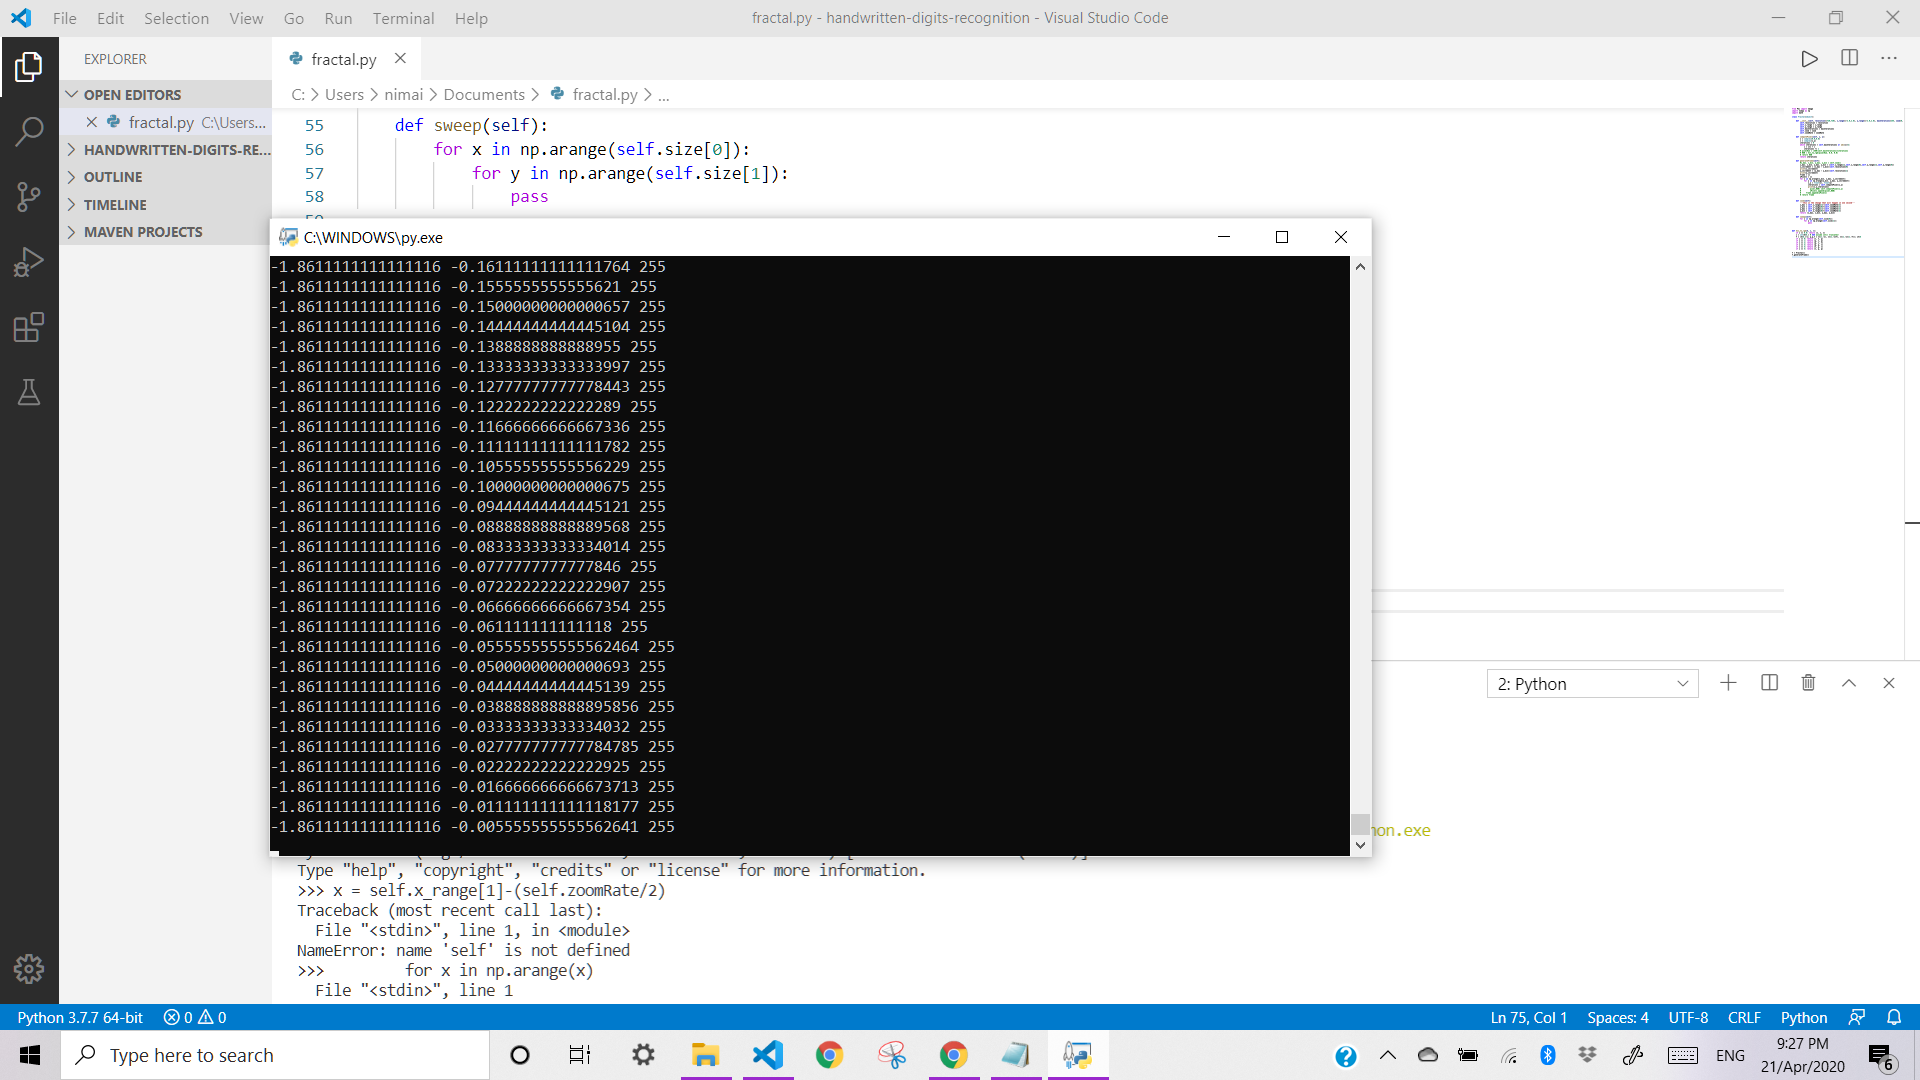This screenshot has width=1920, height=1080.
Task: Kill terminal with trash icon
Action: pos(1808,683)
